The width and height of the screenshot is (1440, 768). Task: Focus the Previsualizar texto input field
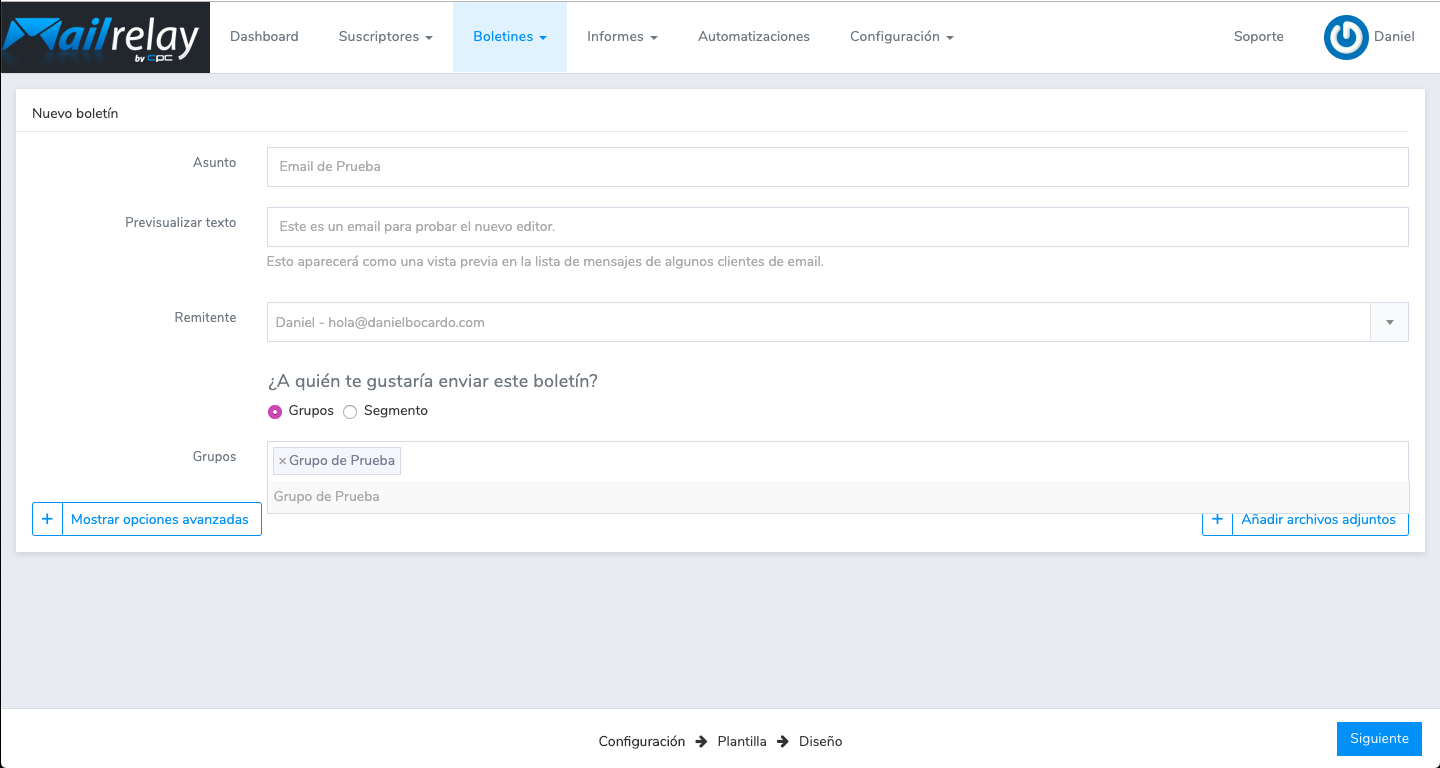pyautogui.click(x=838, y=227)
